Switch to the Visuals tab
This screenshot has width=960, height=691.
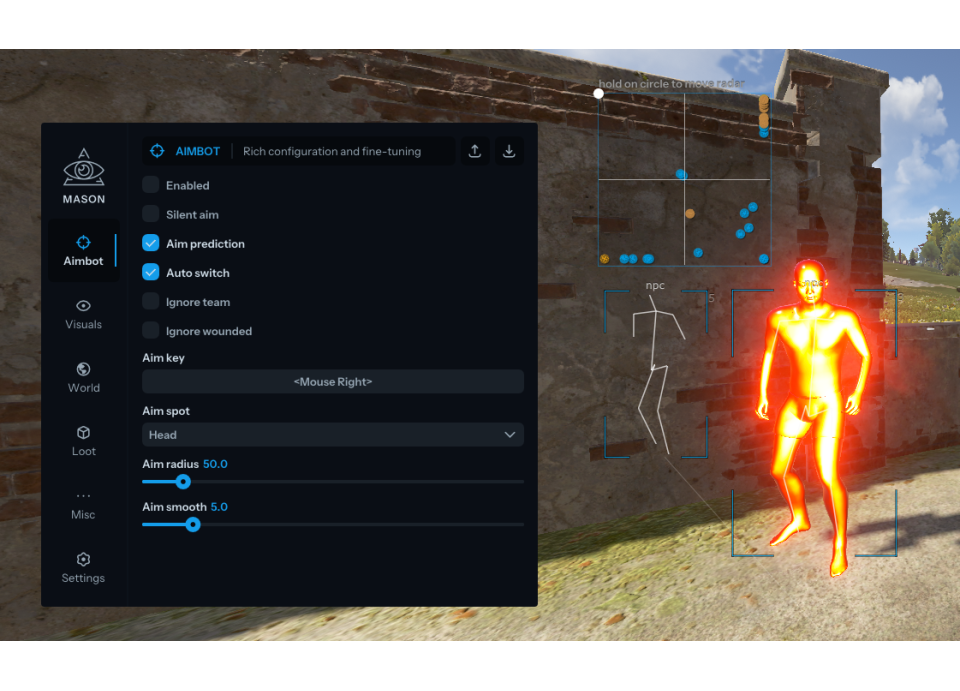[x=83, y=315]
